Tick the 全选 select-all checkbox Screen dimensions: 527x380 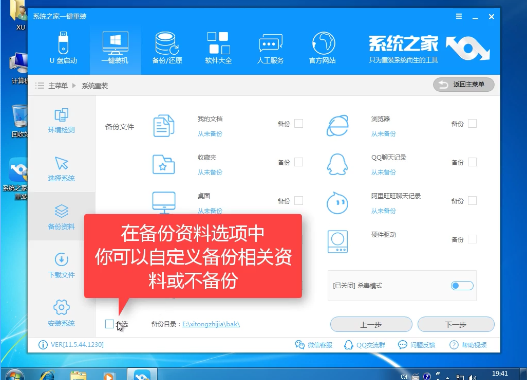pyautogui.click(x=109, y=324)
